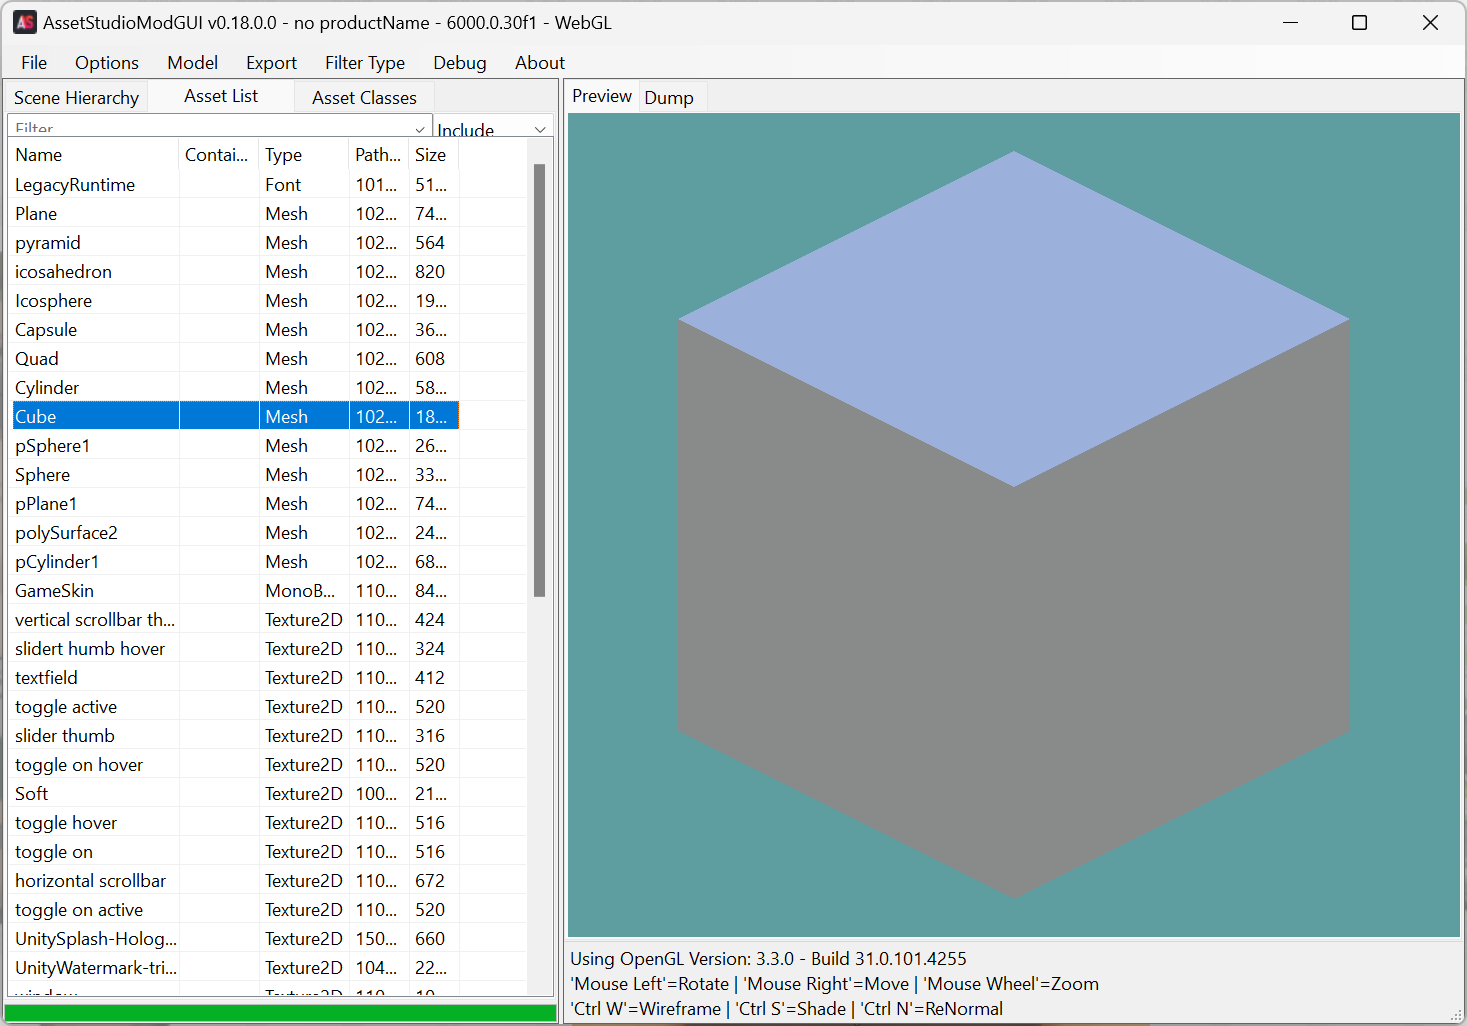Select the 'toggle active' texture row

[235, 707]
